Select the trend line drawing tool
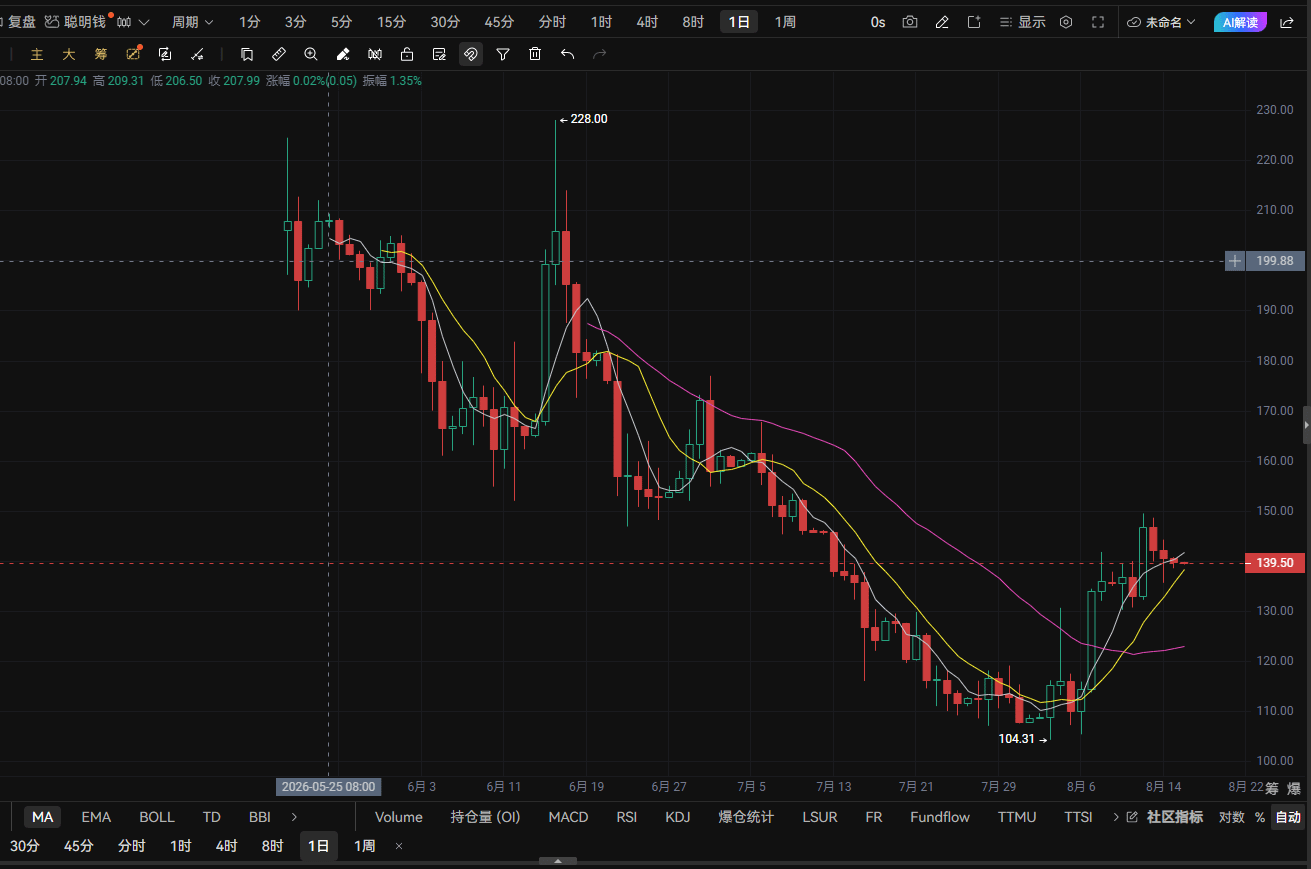Screen dimensions: 1311x869 [x=197, y=54]
